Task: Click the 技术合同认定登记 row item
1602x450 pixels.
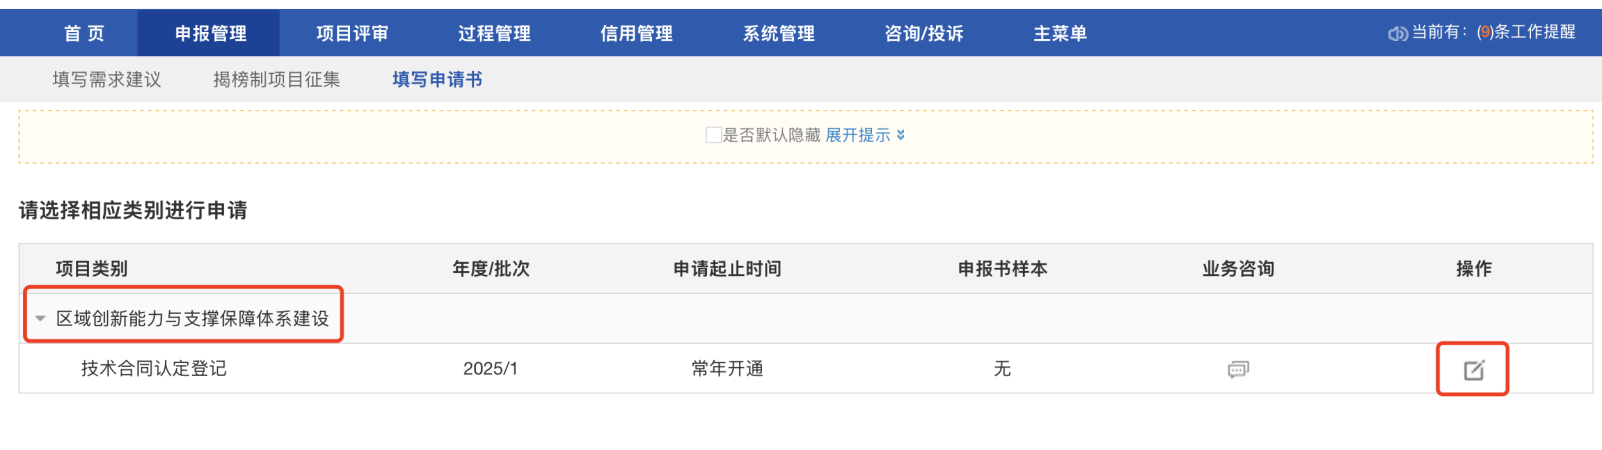Action: pos(154,369)
